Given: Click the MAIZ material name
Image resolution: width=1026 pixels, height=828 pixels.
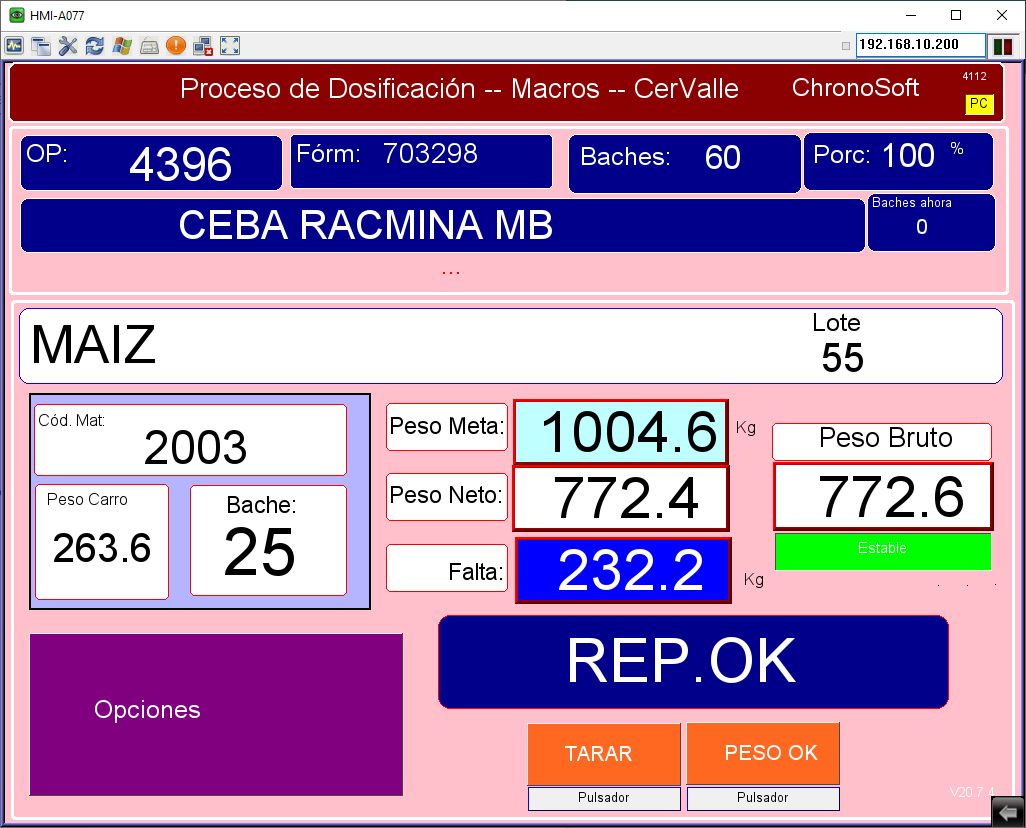Looking at the screenshot, I should (94, 346).
